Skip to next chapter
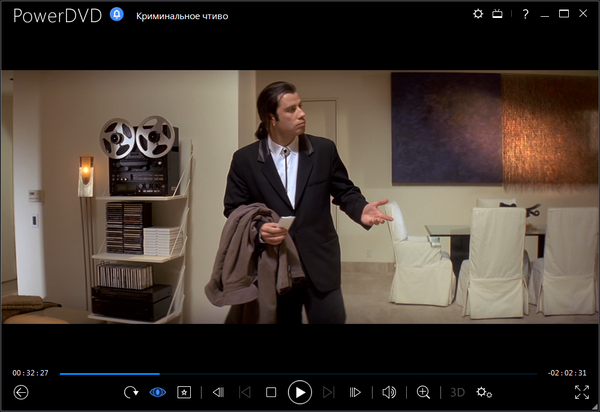The height and width of the screenshot is (412, 600). coord(328,392)
